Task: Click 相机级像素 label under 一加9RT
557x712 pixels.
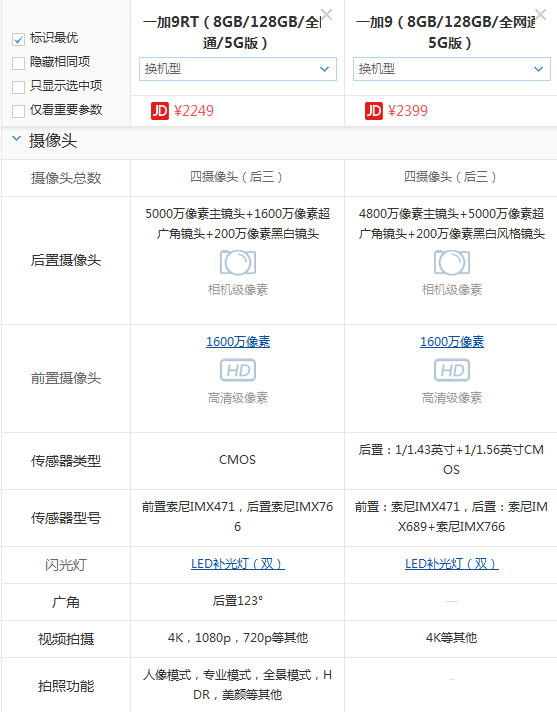Action: point(238,289)
